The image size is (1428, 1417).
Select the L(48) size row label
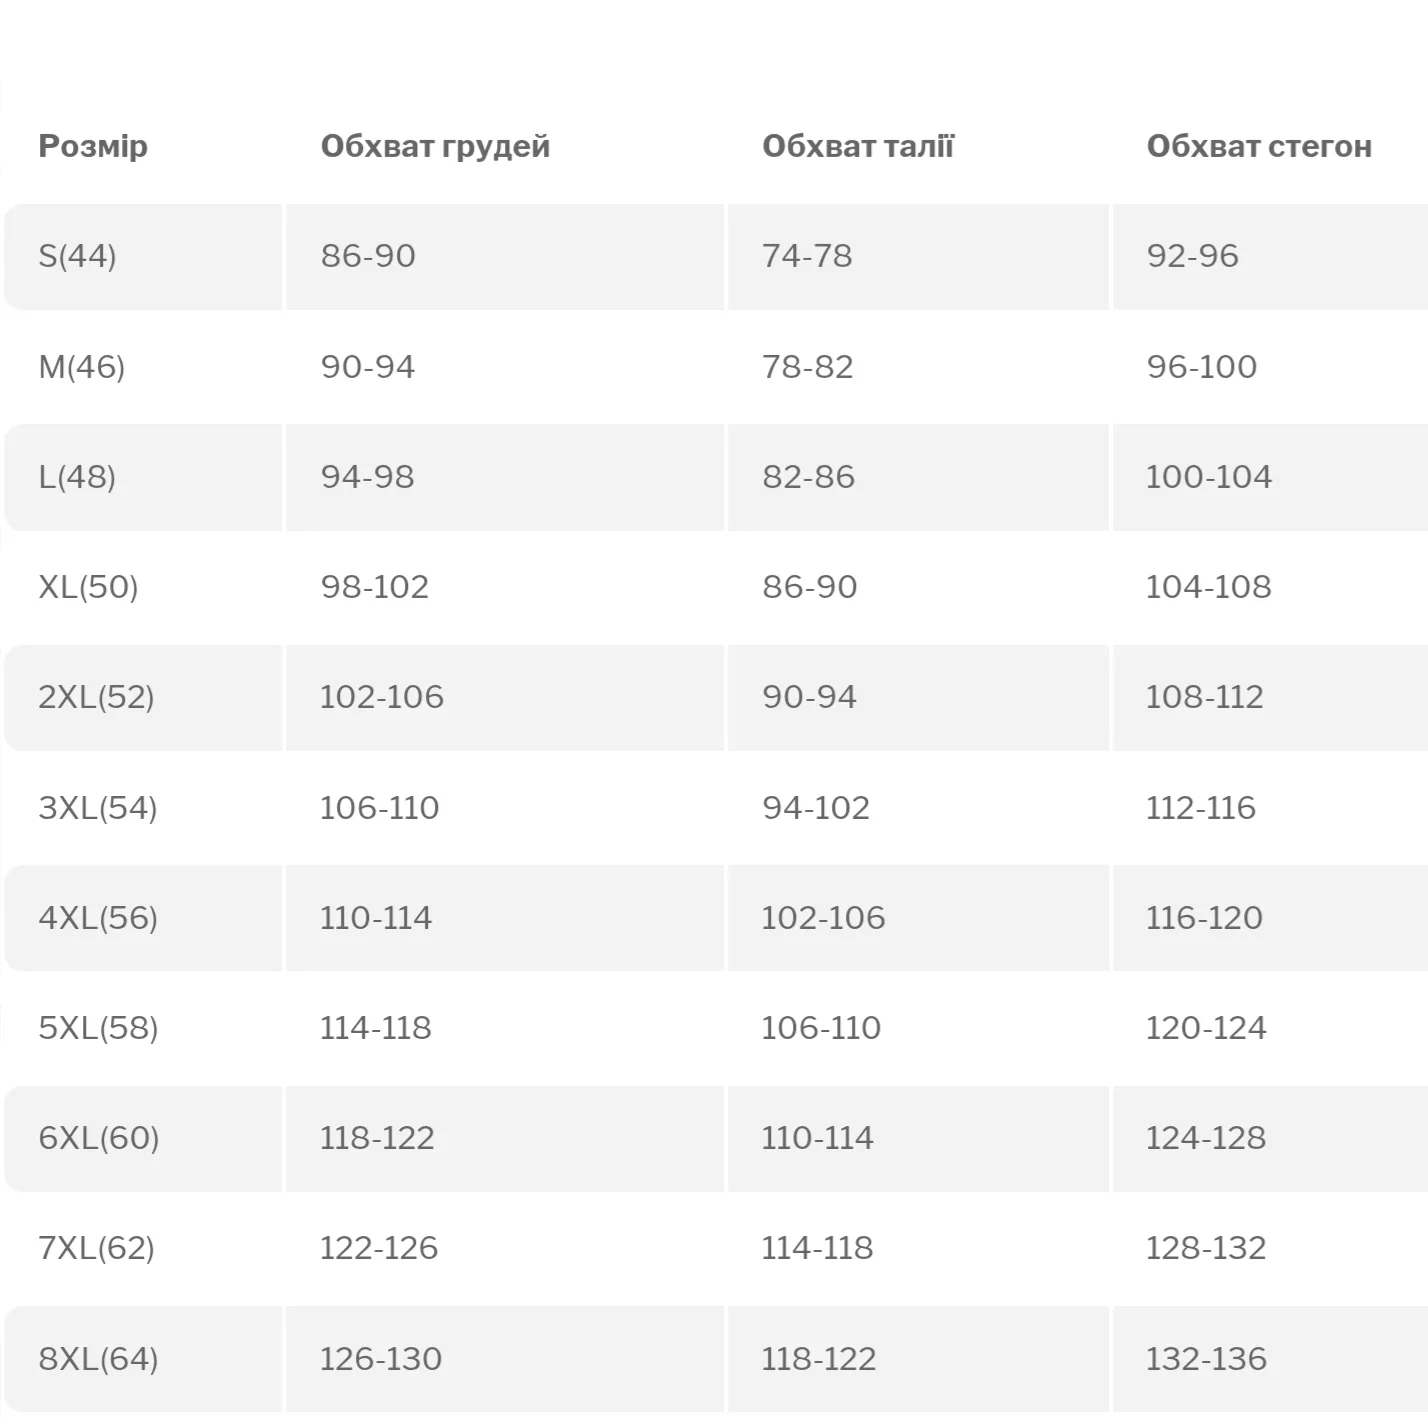(x=77, y=477)
